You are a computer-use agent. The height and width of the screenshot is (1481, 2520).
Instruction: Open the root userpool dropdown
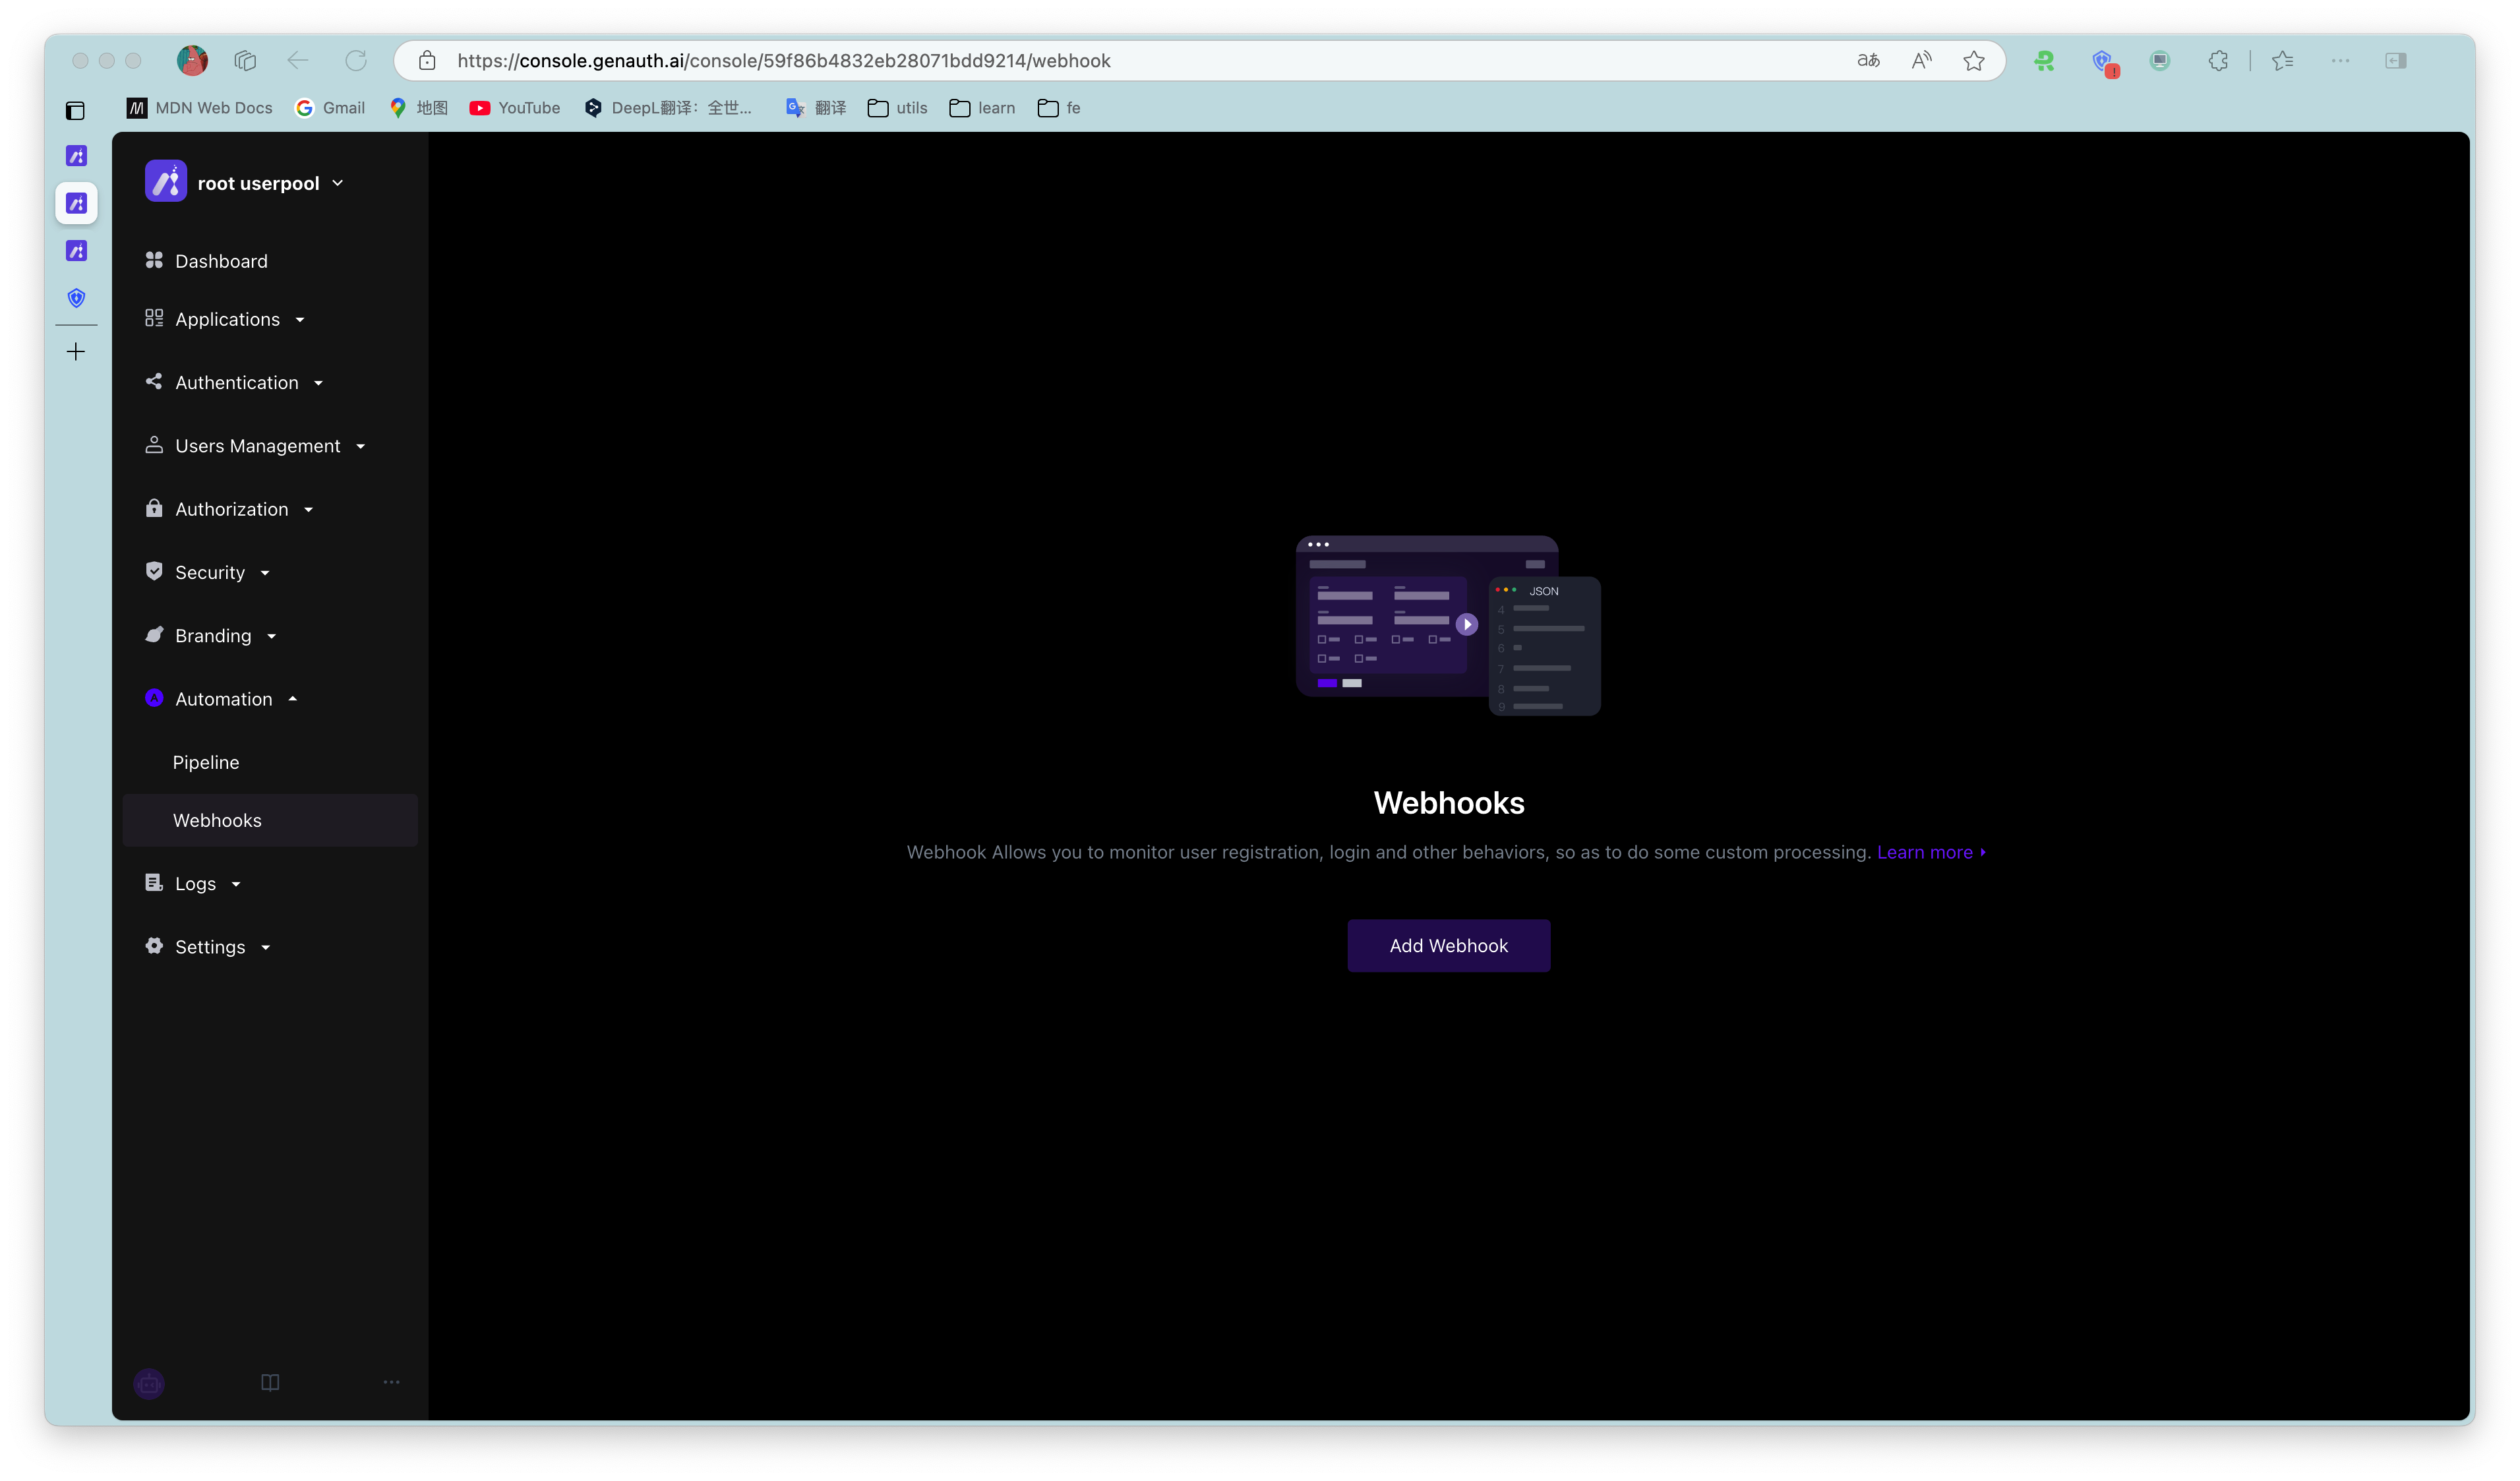coord(258,183)
